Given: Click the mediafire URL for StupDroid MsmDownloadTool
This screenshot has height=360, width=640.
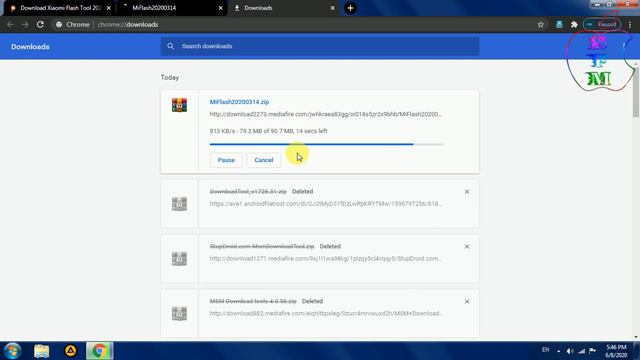Looking at the screenshot, I should [326, 258].
